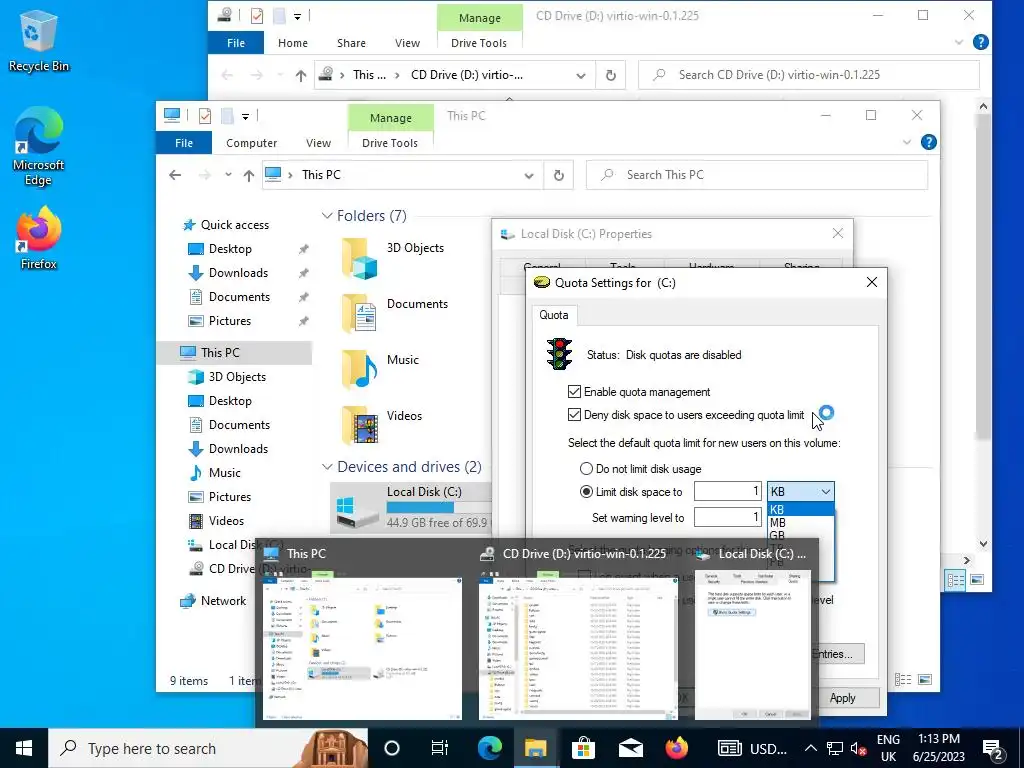Click the muted volume tray icon
The height and width of the screenshot is (768, 1024).
(x=858, y=748)
